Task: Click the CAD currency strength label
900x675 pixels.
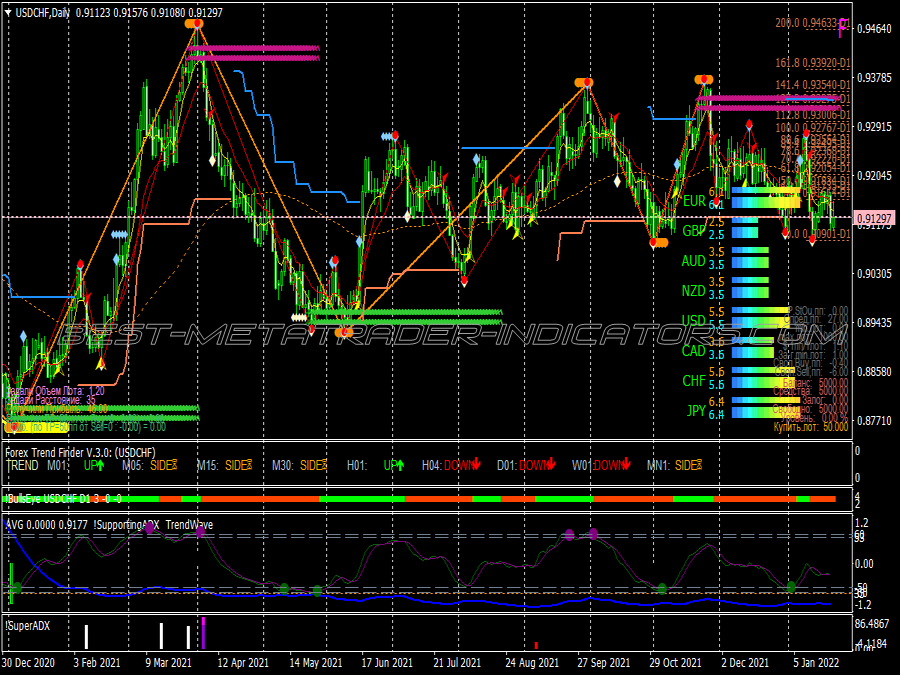Action: point(693,350)
